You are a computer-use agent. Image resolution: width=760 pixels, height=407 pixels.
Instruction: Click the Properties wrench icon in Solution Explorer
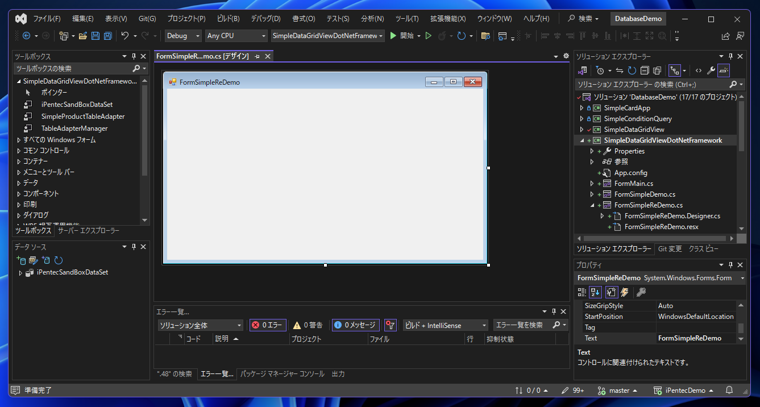click(x=711, y=71)
